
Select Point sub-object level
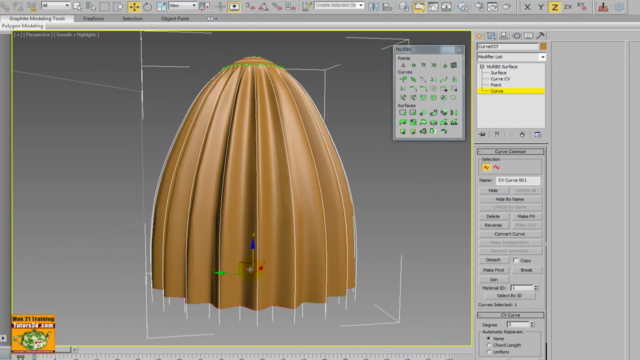496,85
